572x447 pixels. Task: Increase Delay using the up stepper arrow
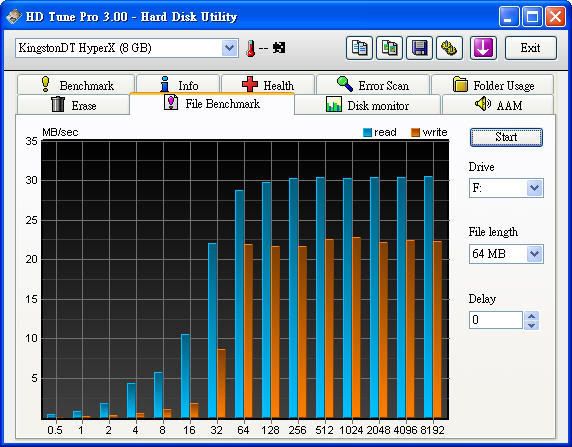[532, 316]
